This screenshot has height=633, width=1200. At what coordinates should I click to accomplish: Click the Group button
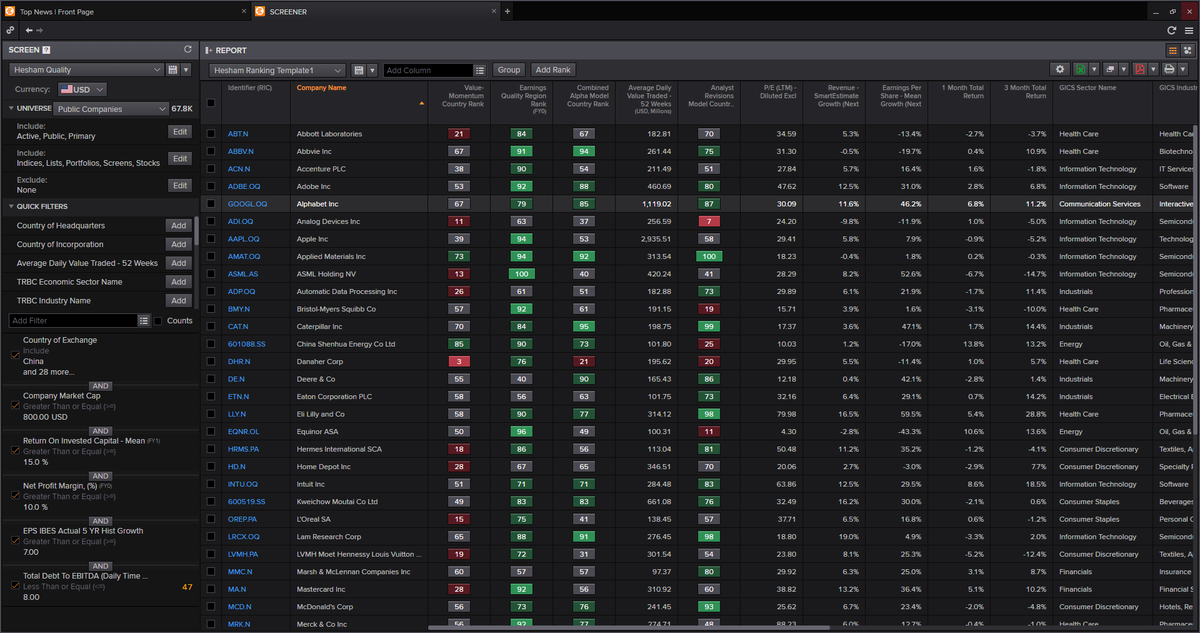pyautogui.click(x=509, y=70)
